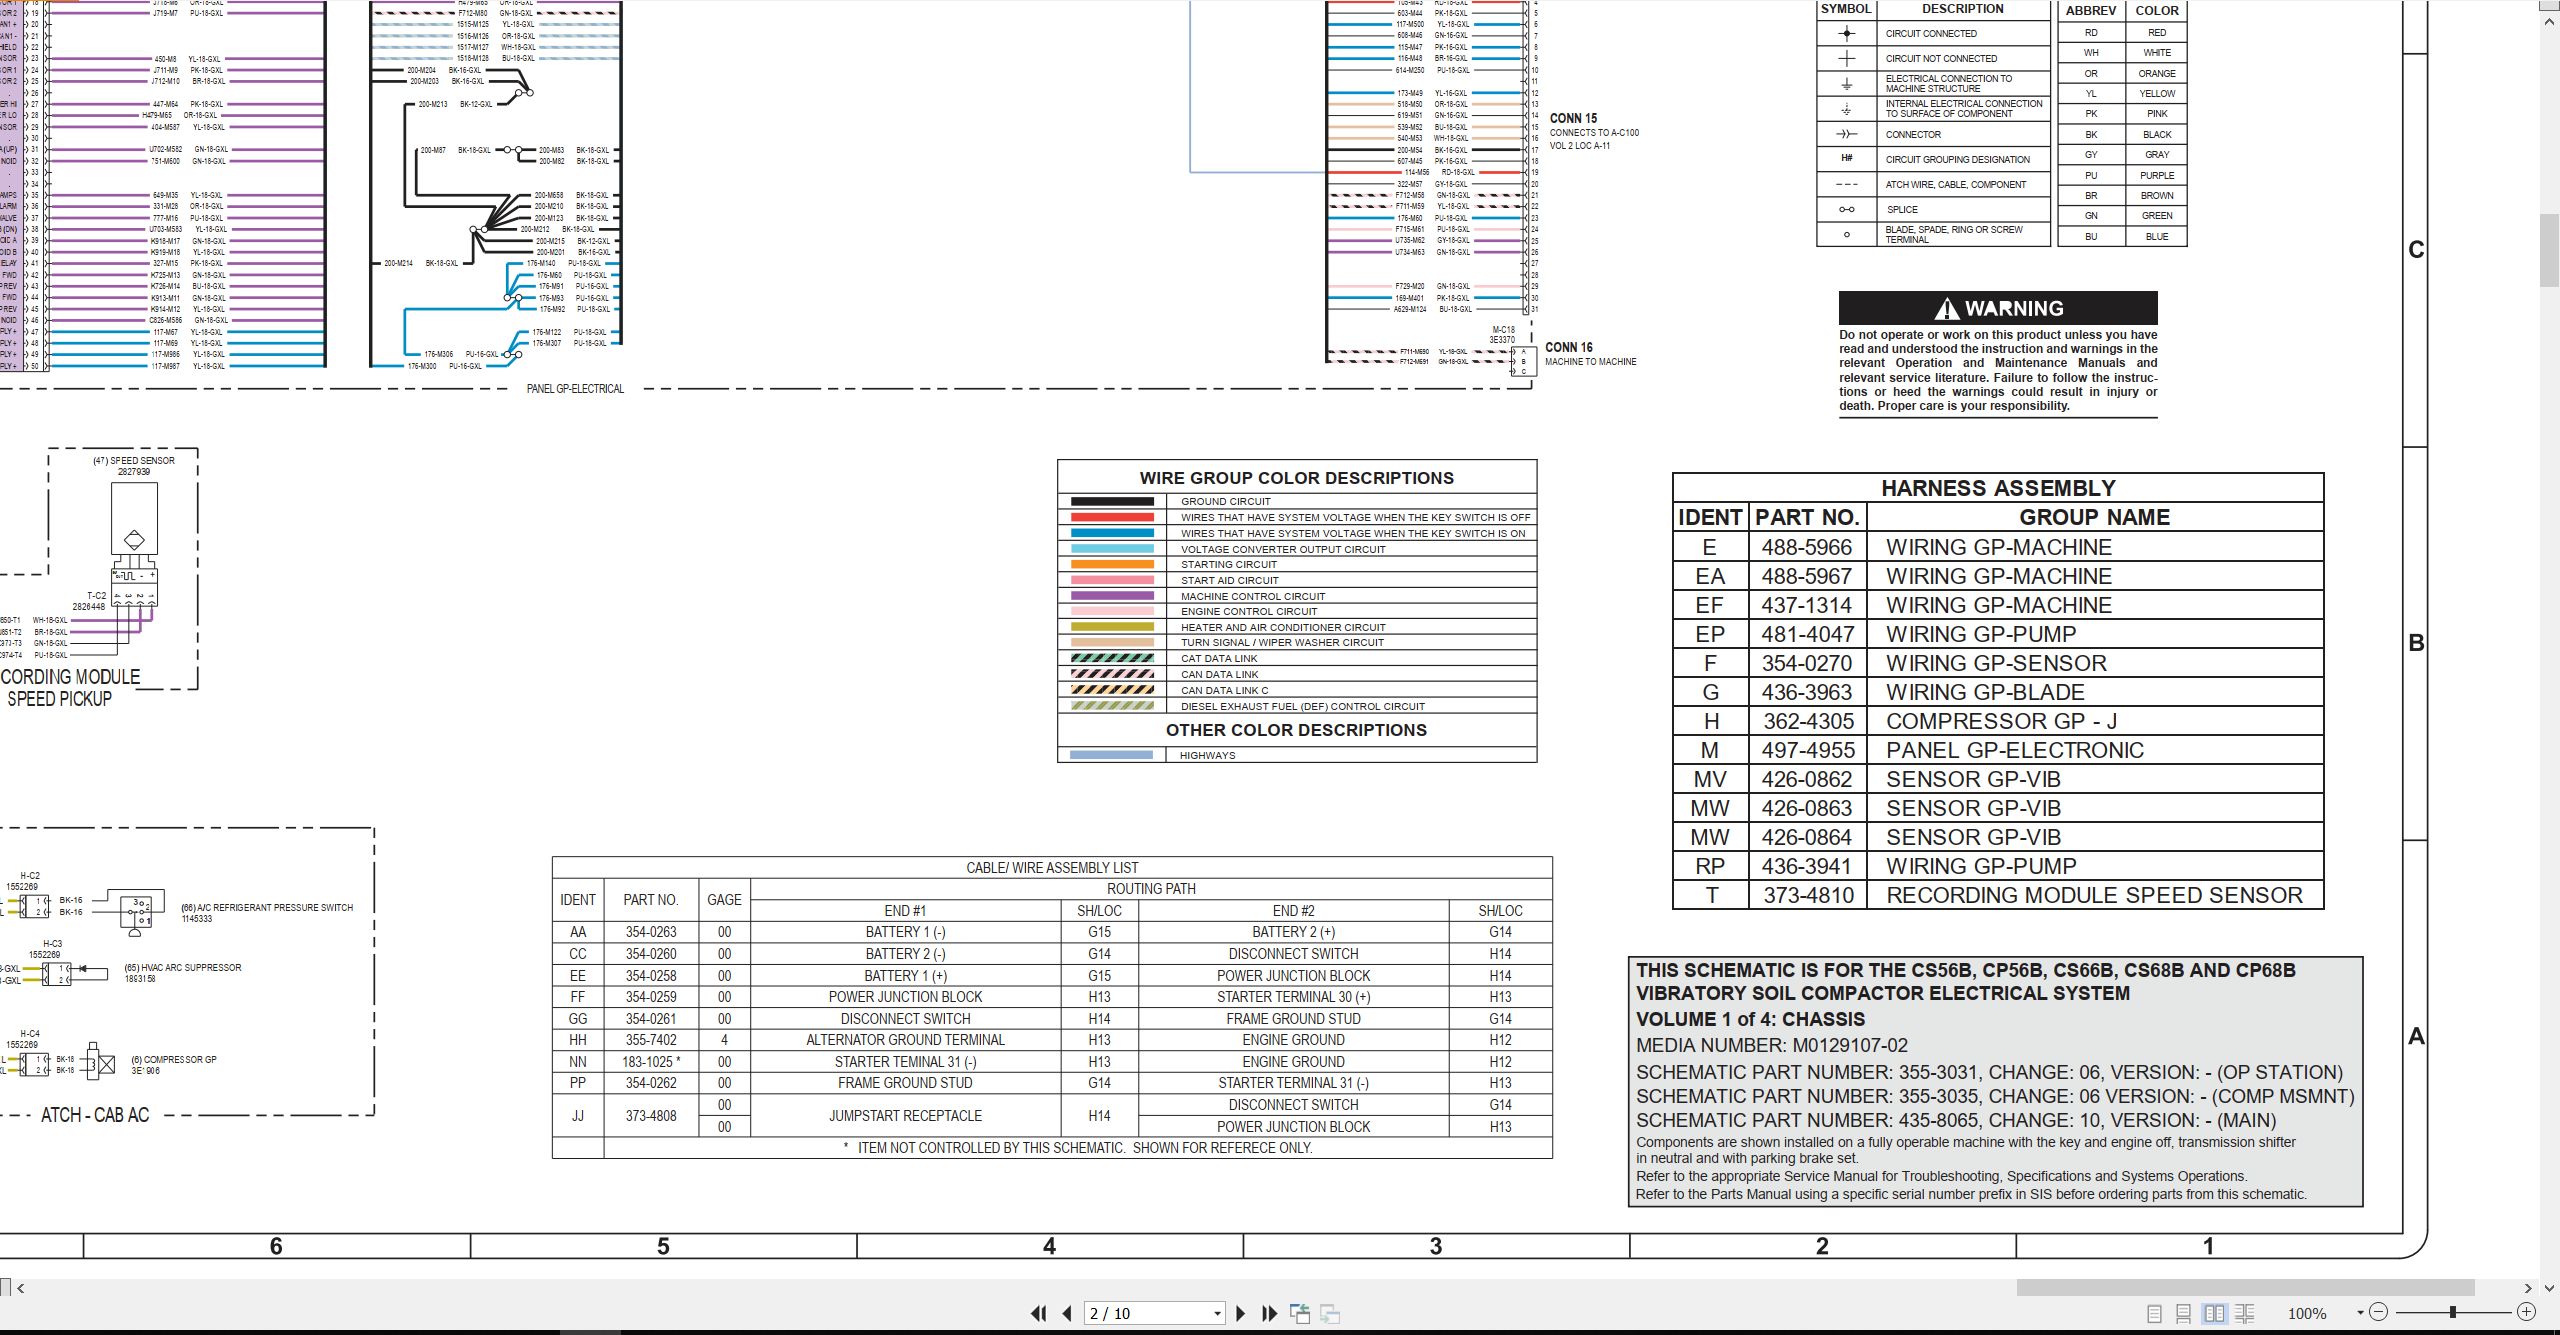Switch to continuous facing view
This screenshot has height=1335, width=2560.
tap(2244, 1313)
